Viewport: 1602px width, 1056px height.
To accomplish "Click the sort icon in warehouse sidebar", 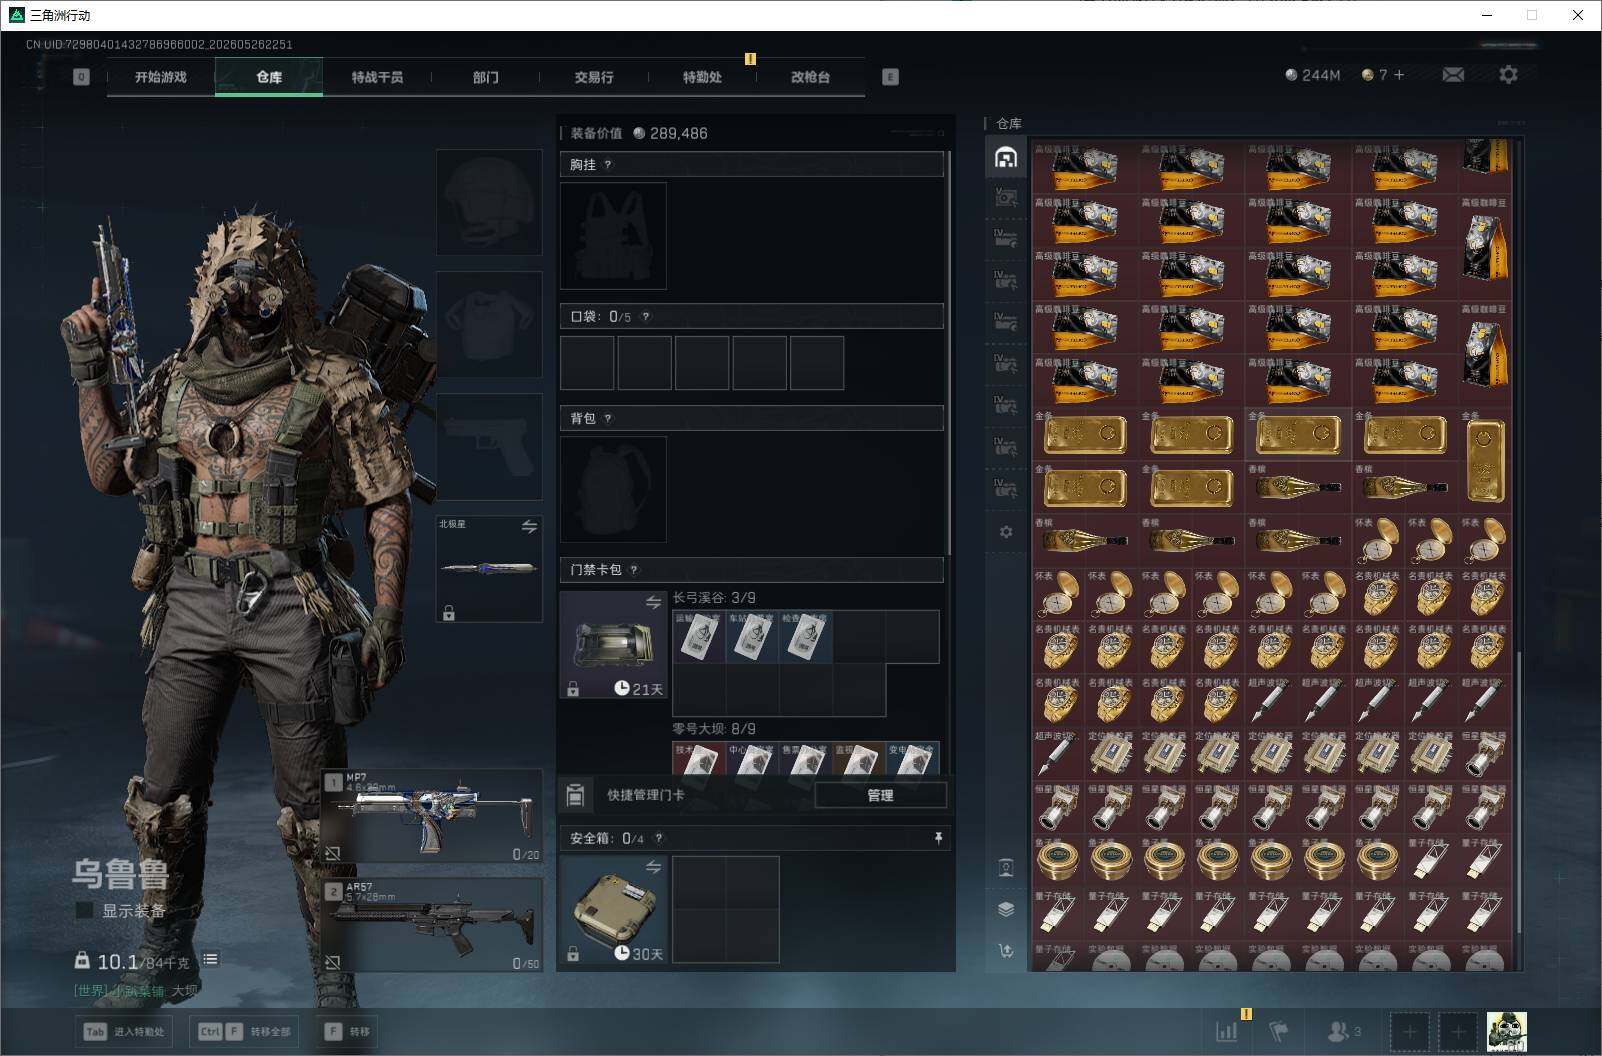I will pyautogui.click(x=1006, y=951).
